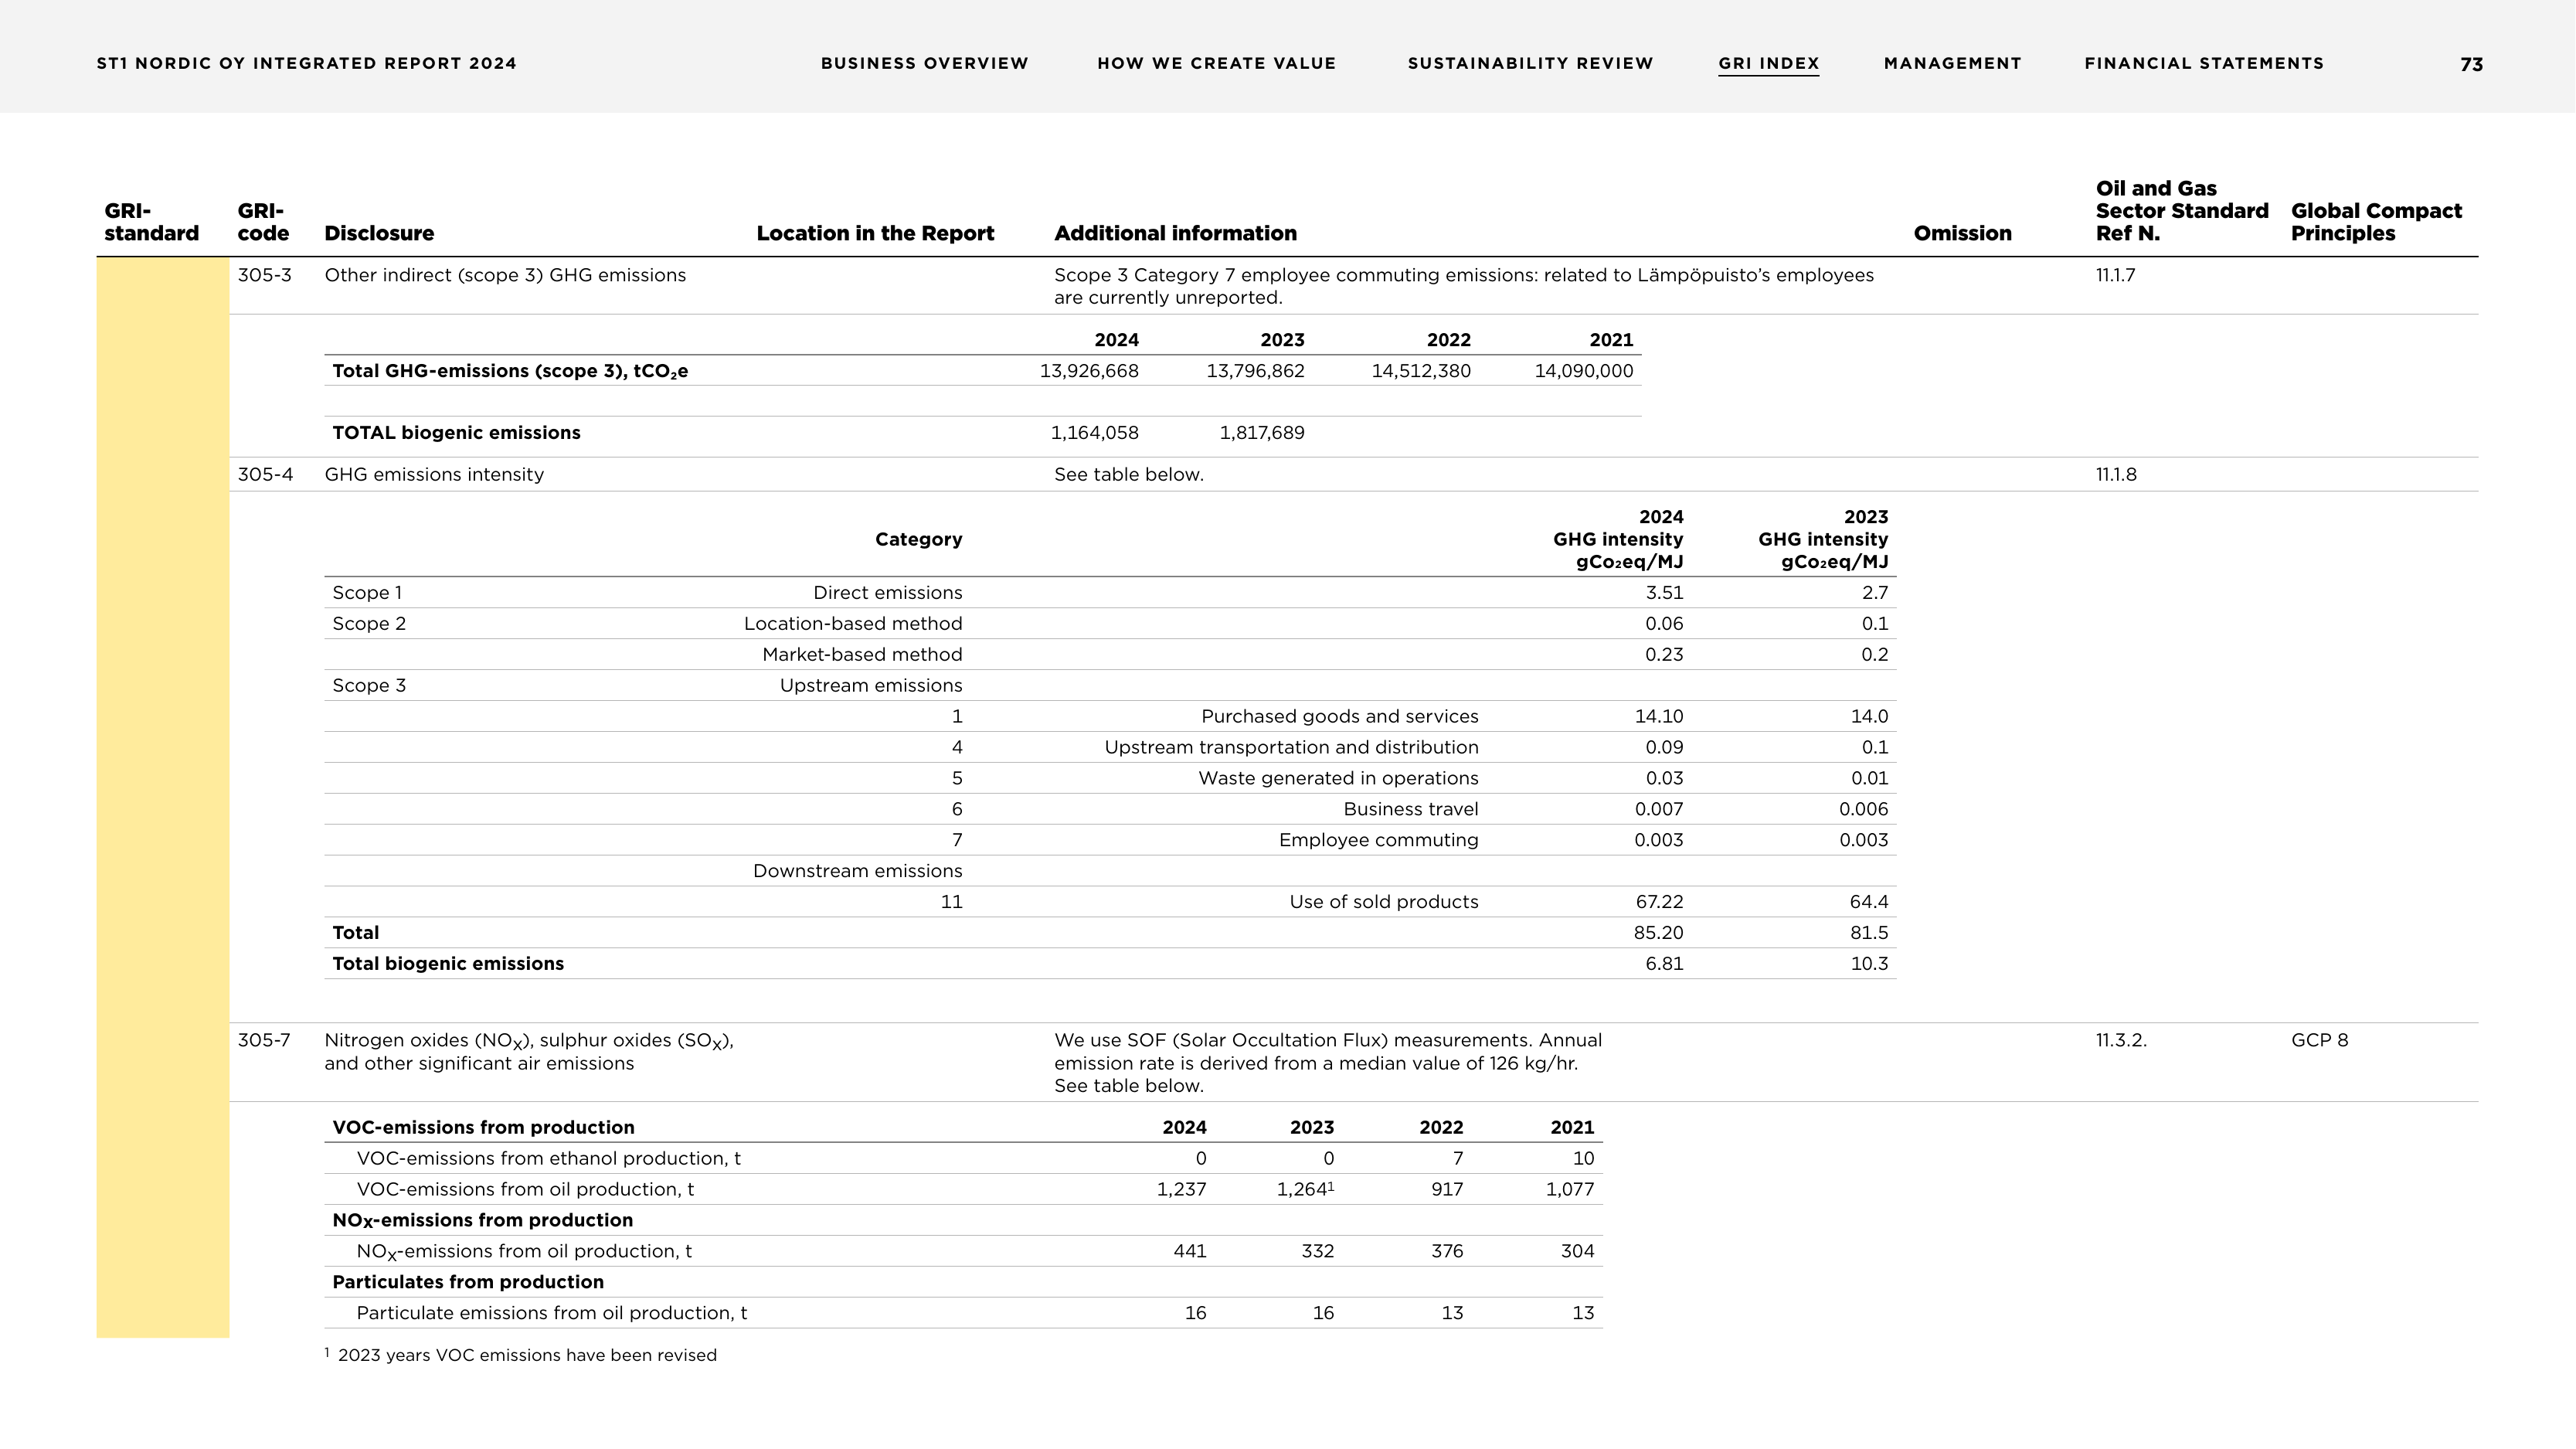Click Oil and Gas ref 11.3.2.
Screen dimensions: 2576x1449
(x=2121, y=1040)
